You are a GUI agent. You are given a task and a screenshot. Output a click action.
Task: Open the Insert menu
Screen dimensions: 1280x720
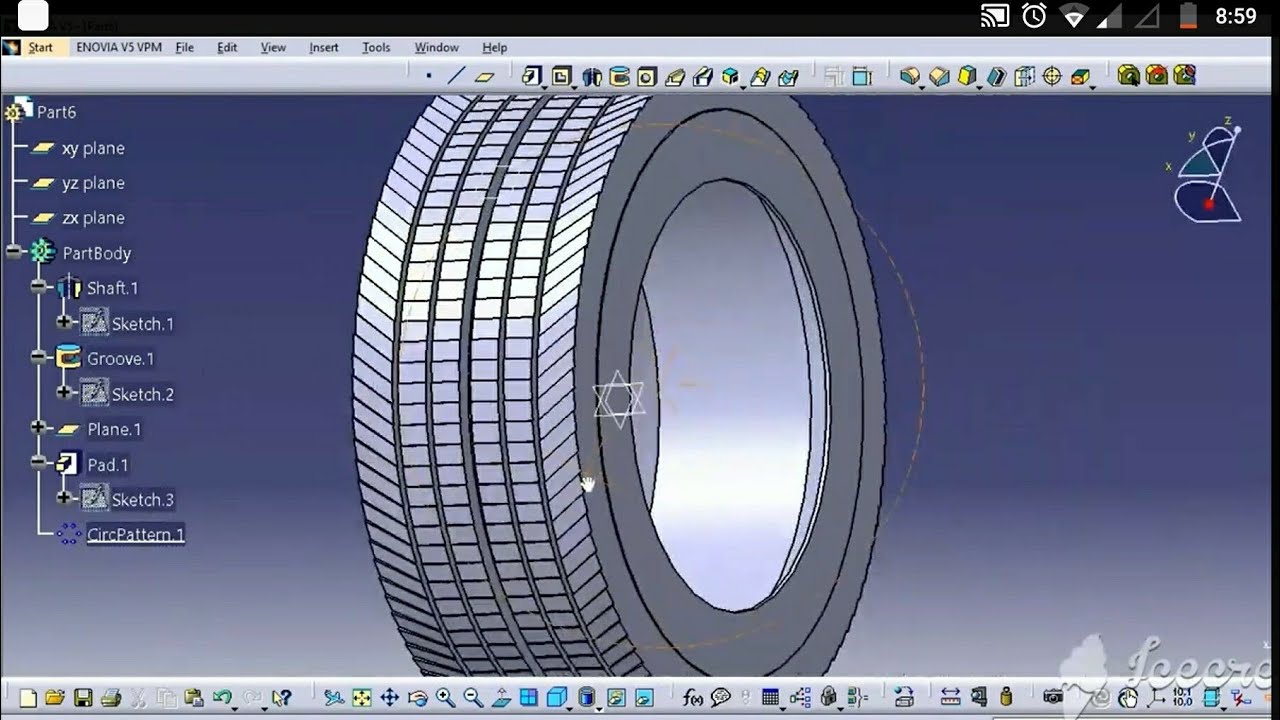324,47
